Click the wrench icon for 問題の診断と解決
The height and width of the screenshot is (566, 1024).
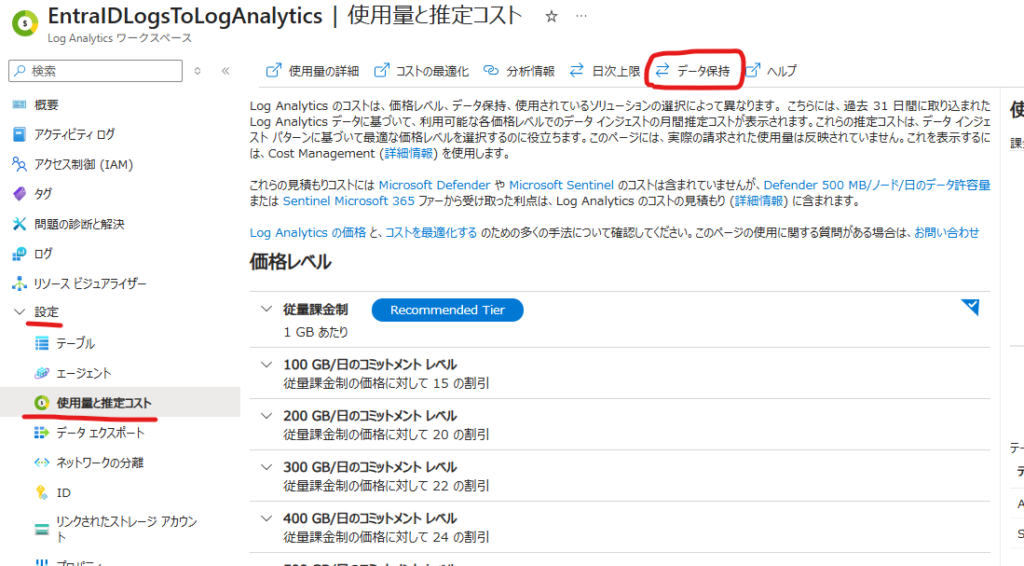point(19,224)
